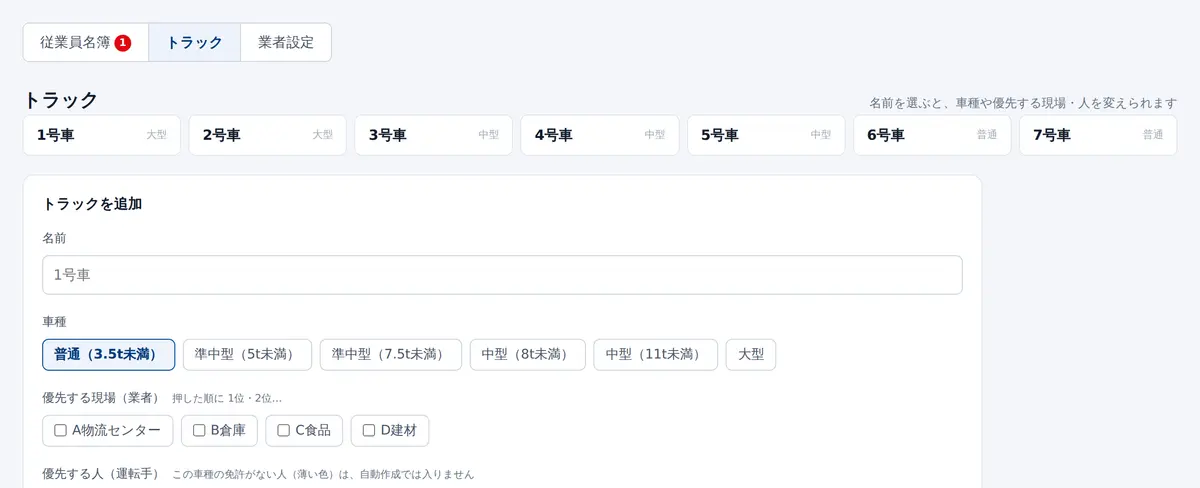Screen dimensions: 1200x488
Task: Select truck card 5号車
Action: [766, 135]
